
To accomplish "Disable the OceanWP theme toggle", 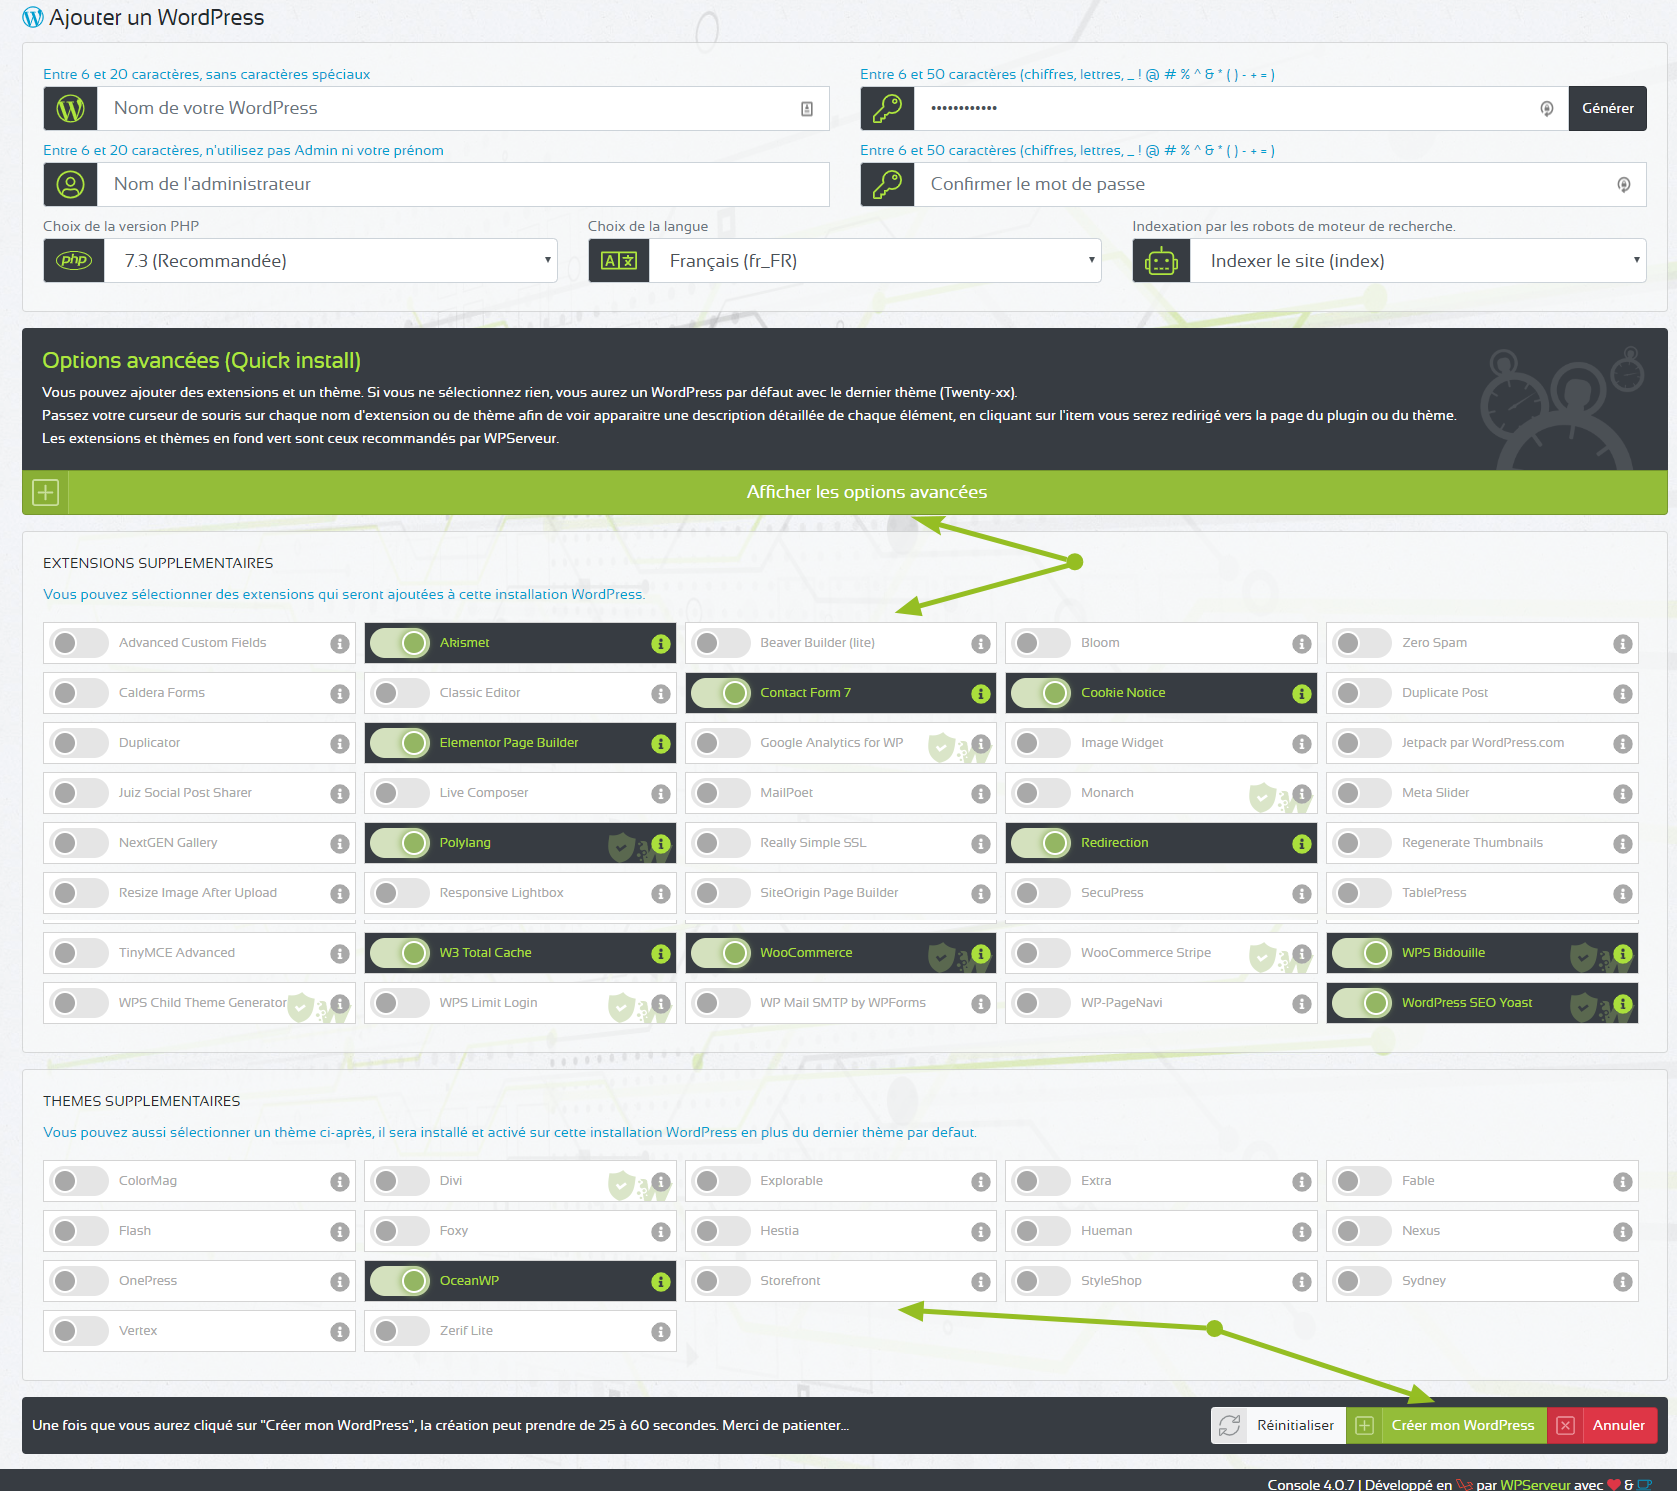I will tap(400, 1281).
